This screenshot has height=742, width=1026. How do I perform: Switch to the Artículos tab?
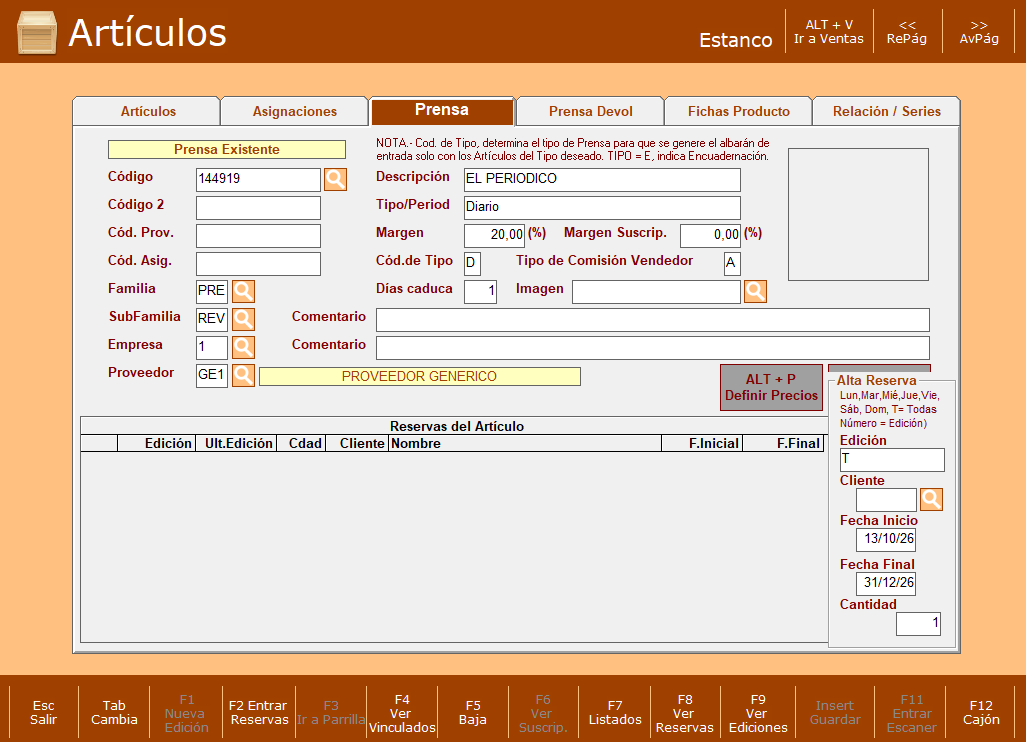[147, 111]
